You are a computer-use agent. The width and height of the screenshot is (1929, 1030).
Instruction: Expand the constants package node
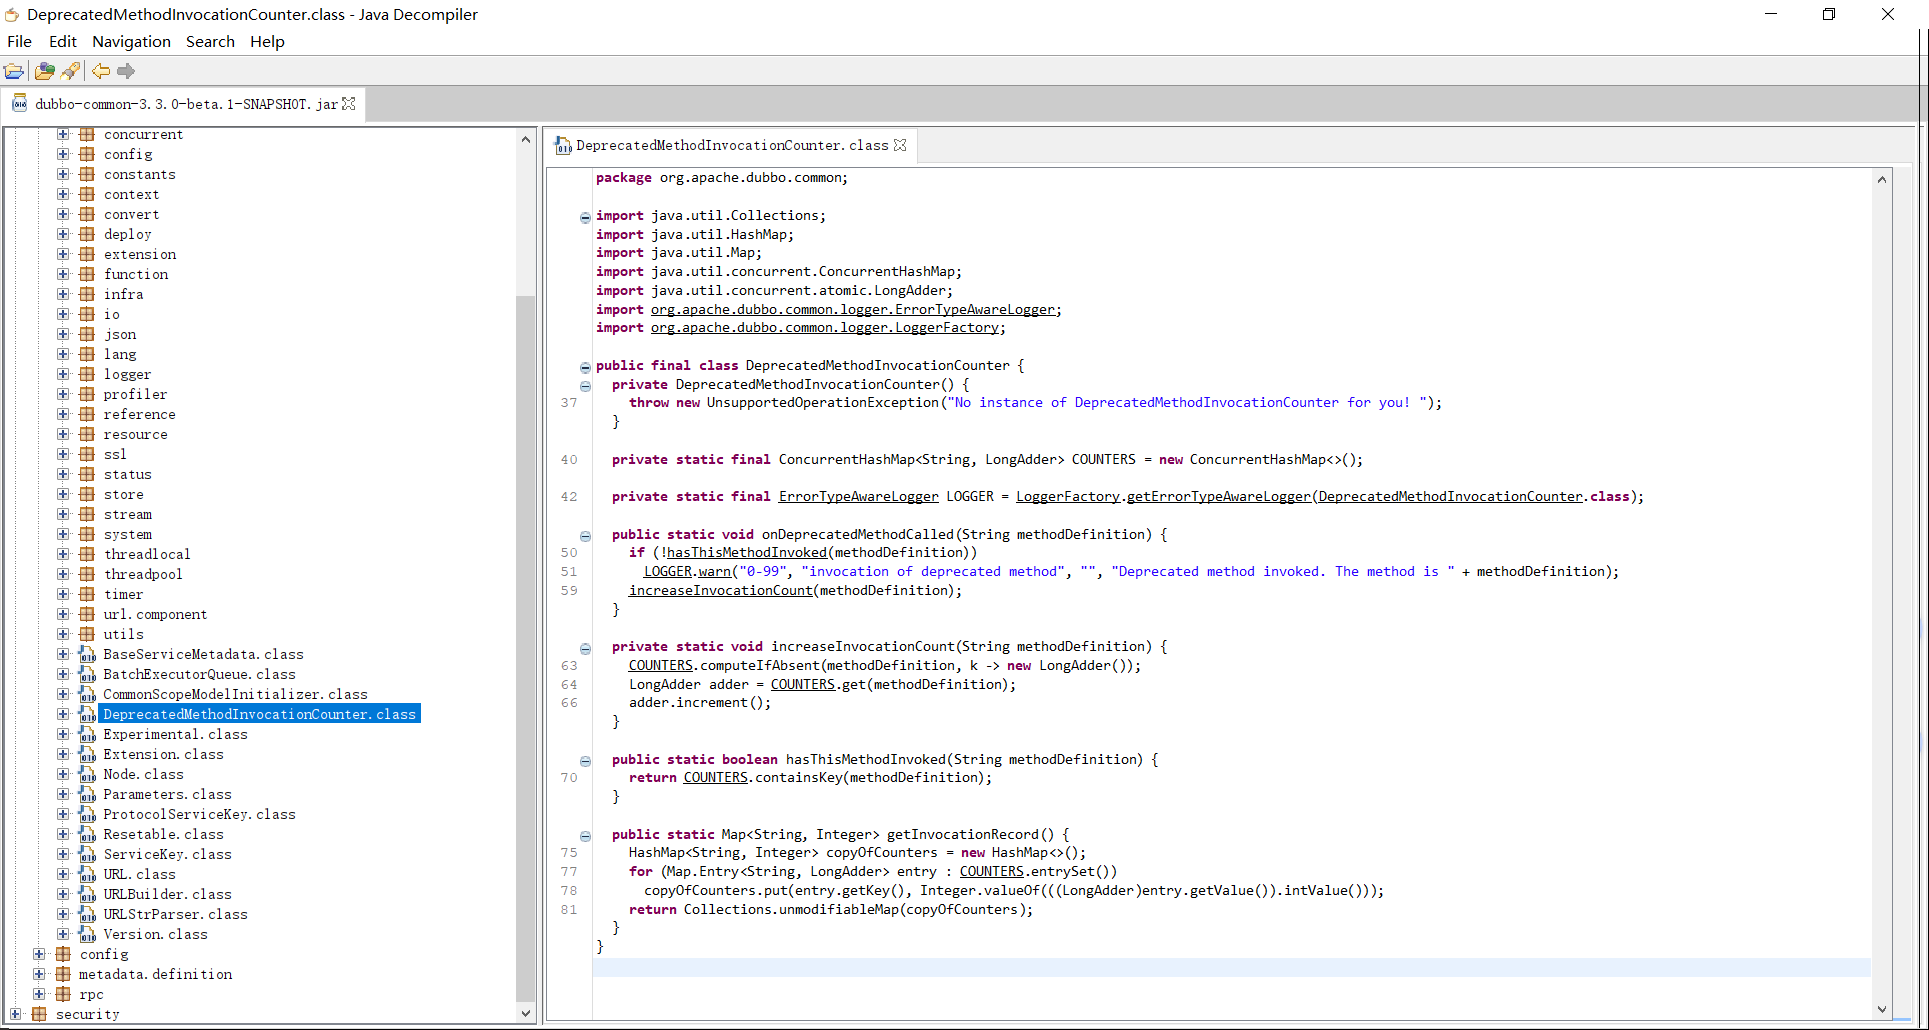point(63,174)
